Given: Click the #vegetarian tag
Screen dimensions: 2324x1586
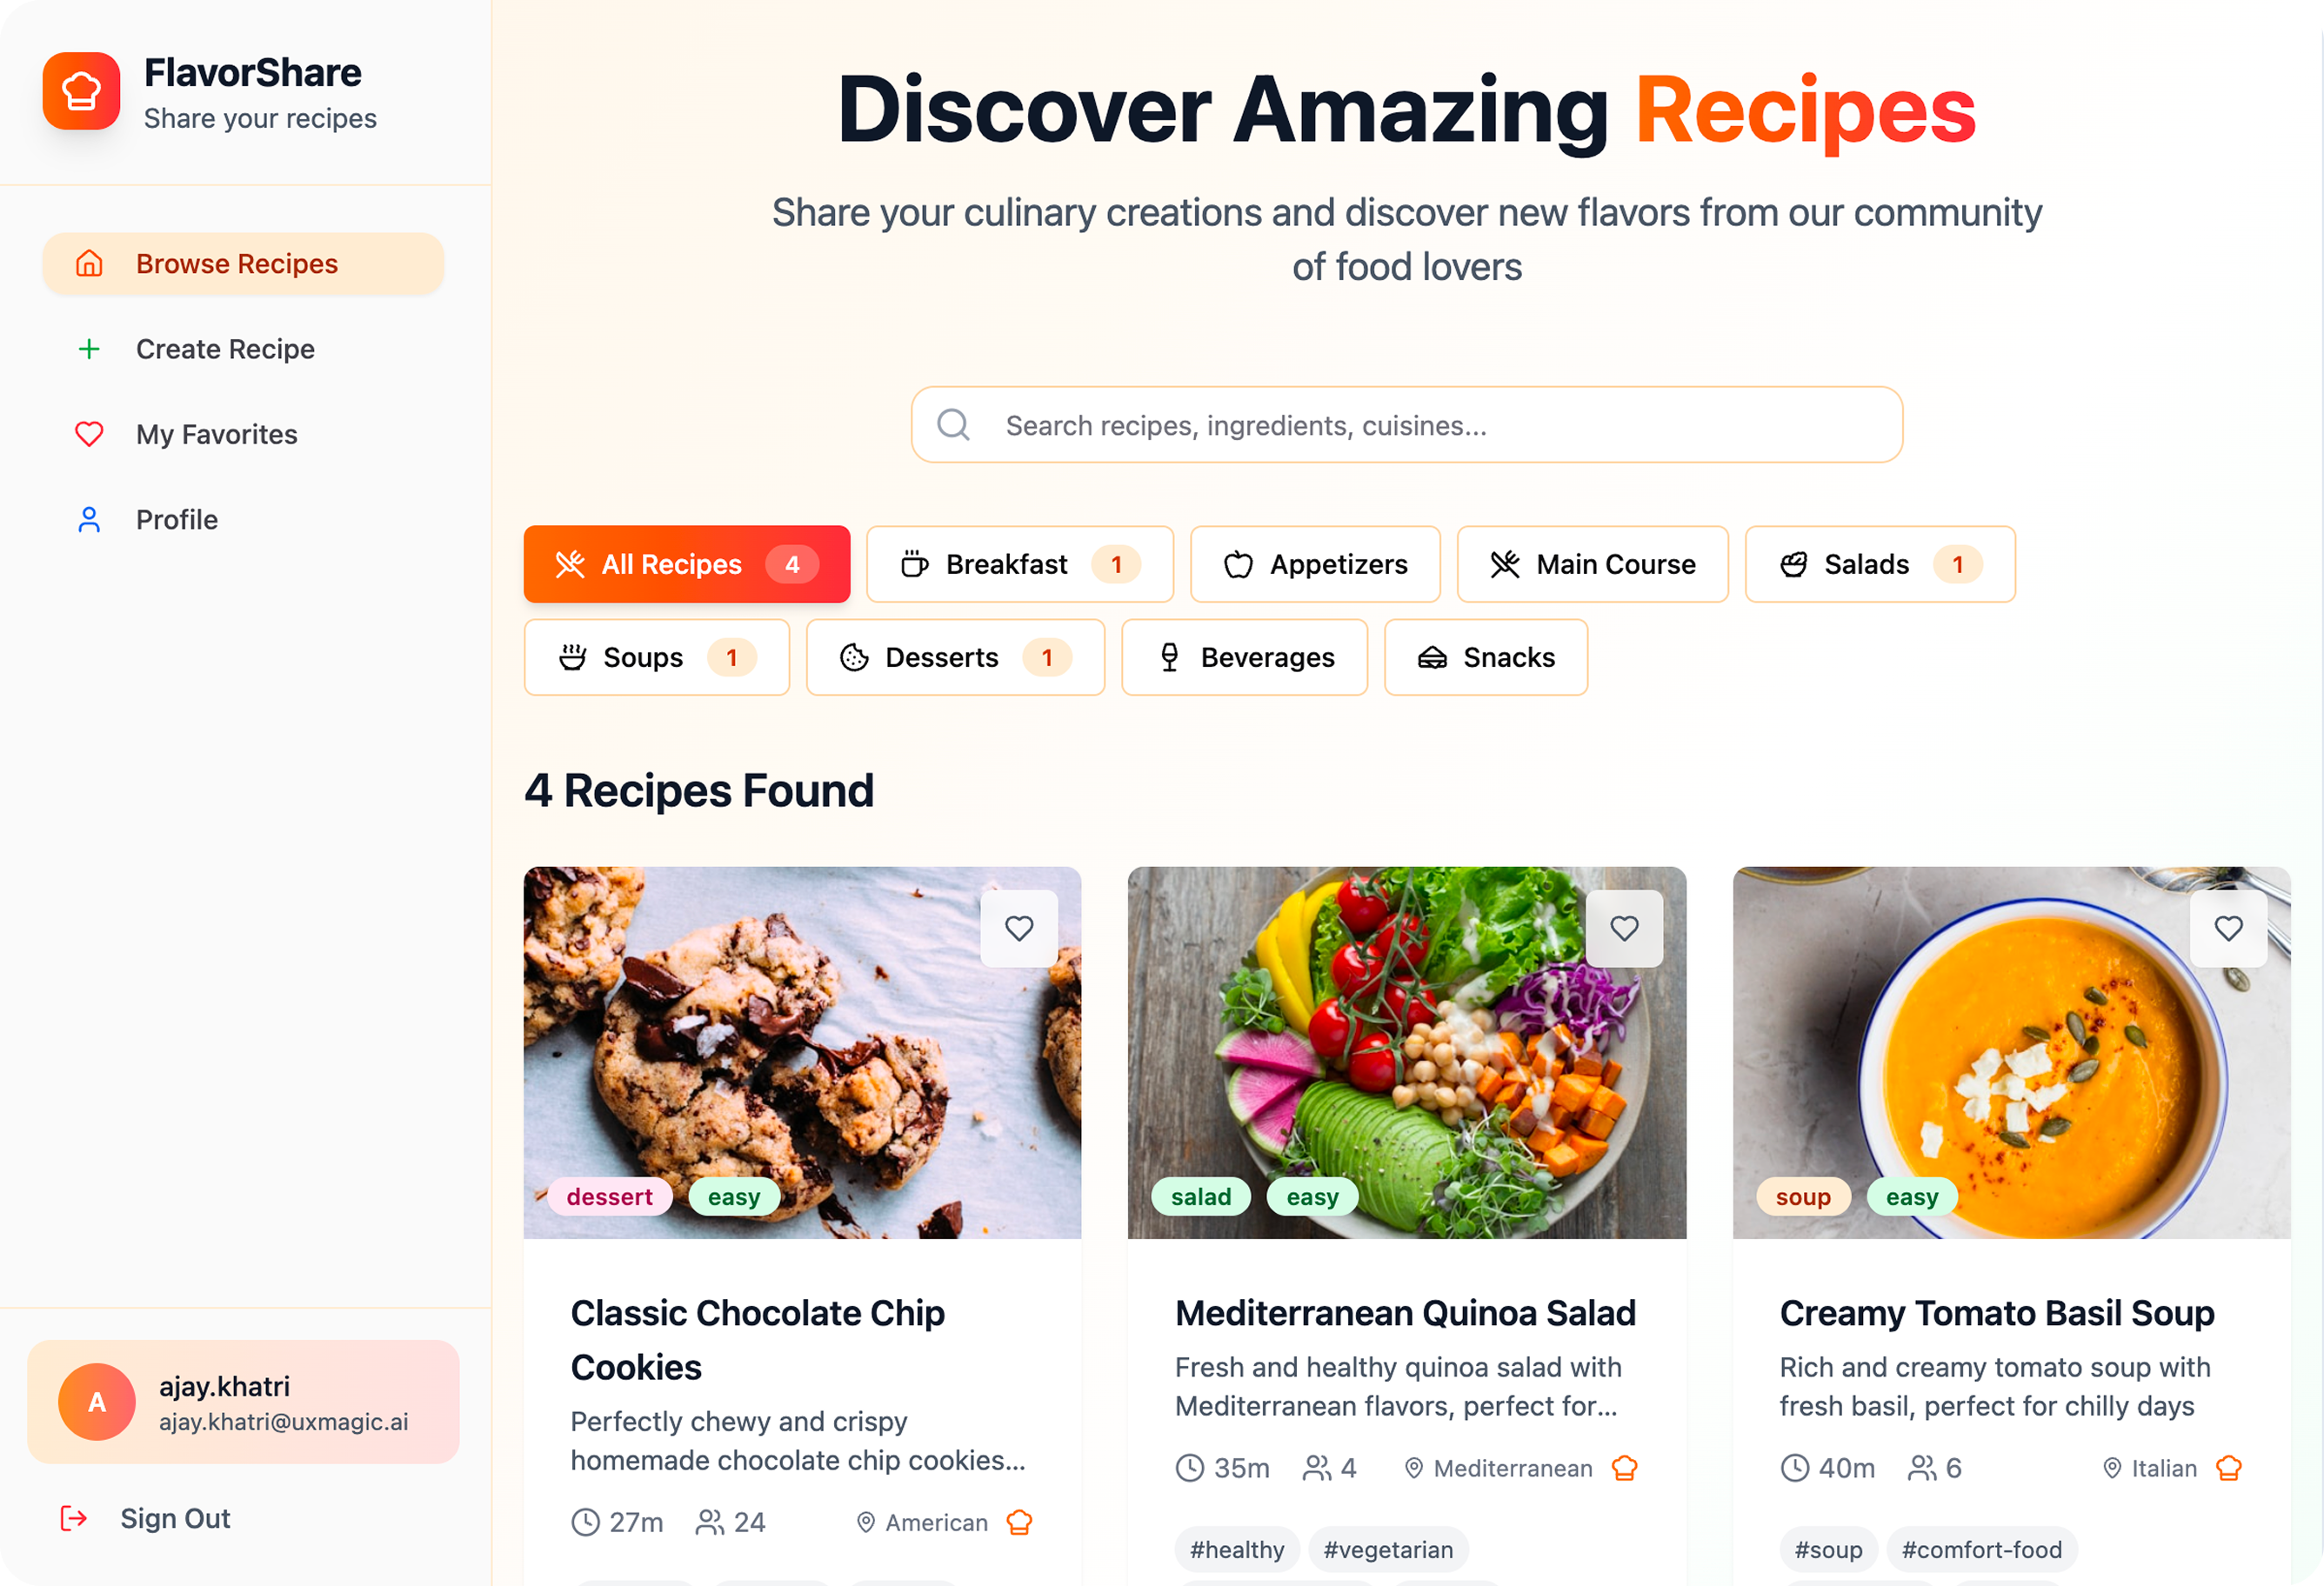Looking at the screenshot, I should tap(1388, 1549).
